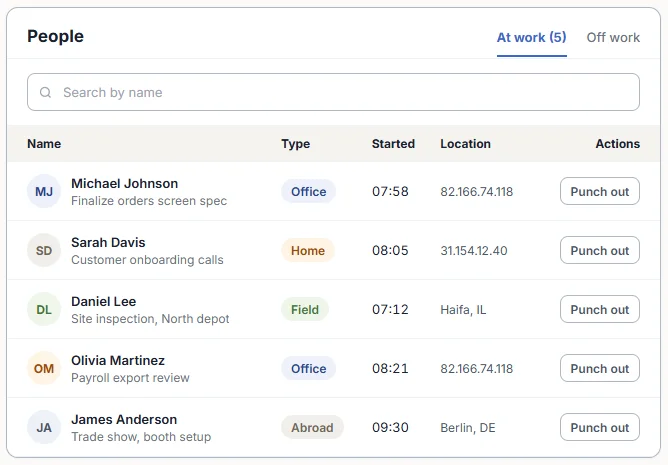Click the location Berlin, DE
The image size is (668, 465).
point(468,427)
